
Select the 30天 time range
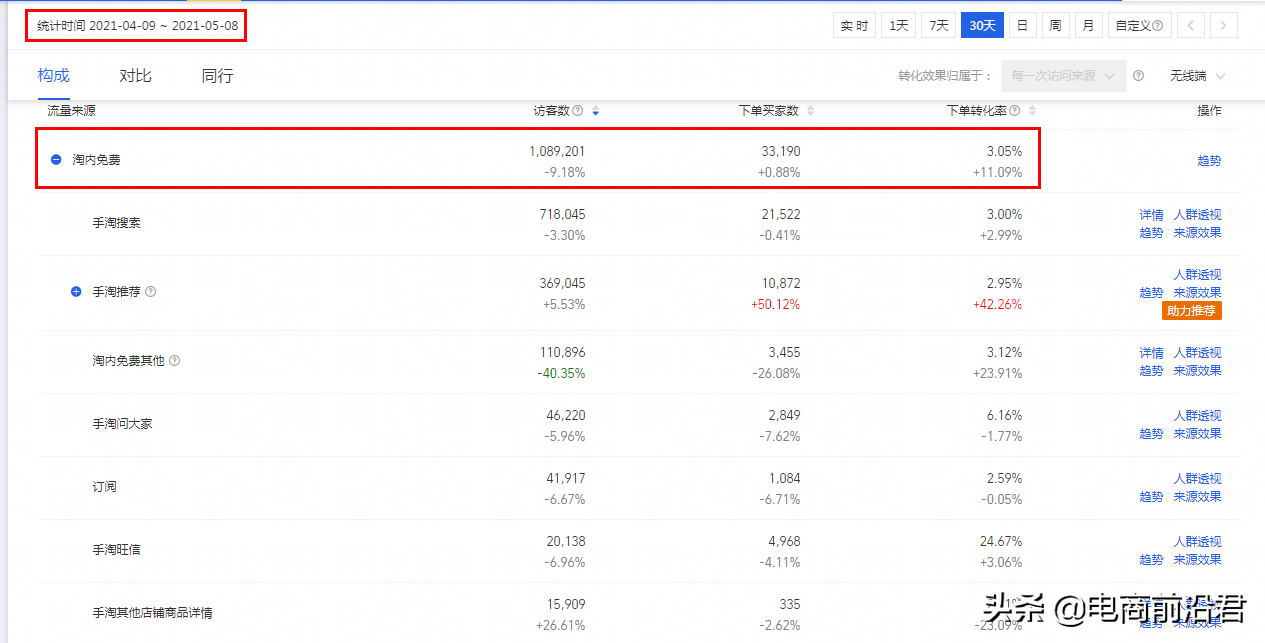click(982, 26)
